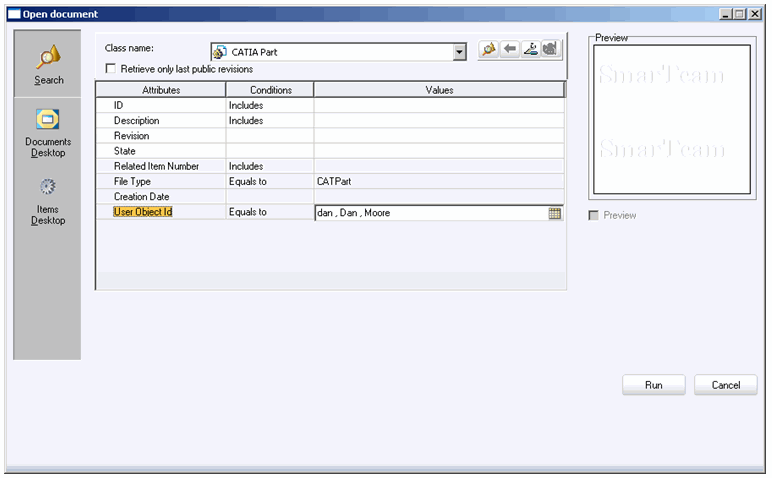Click the Includes condition for Related Item Number
Screen dimensions: 772x478
[x=270, y=166]
